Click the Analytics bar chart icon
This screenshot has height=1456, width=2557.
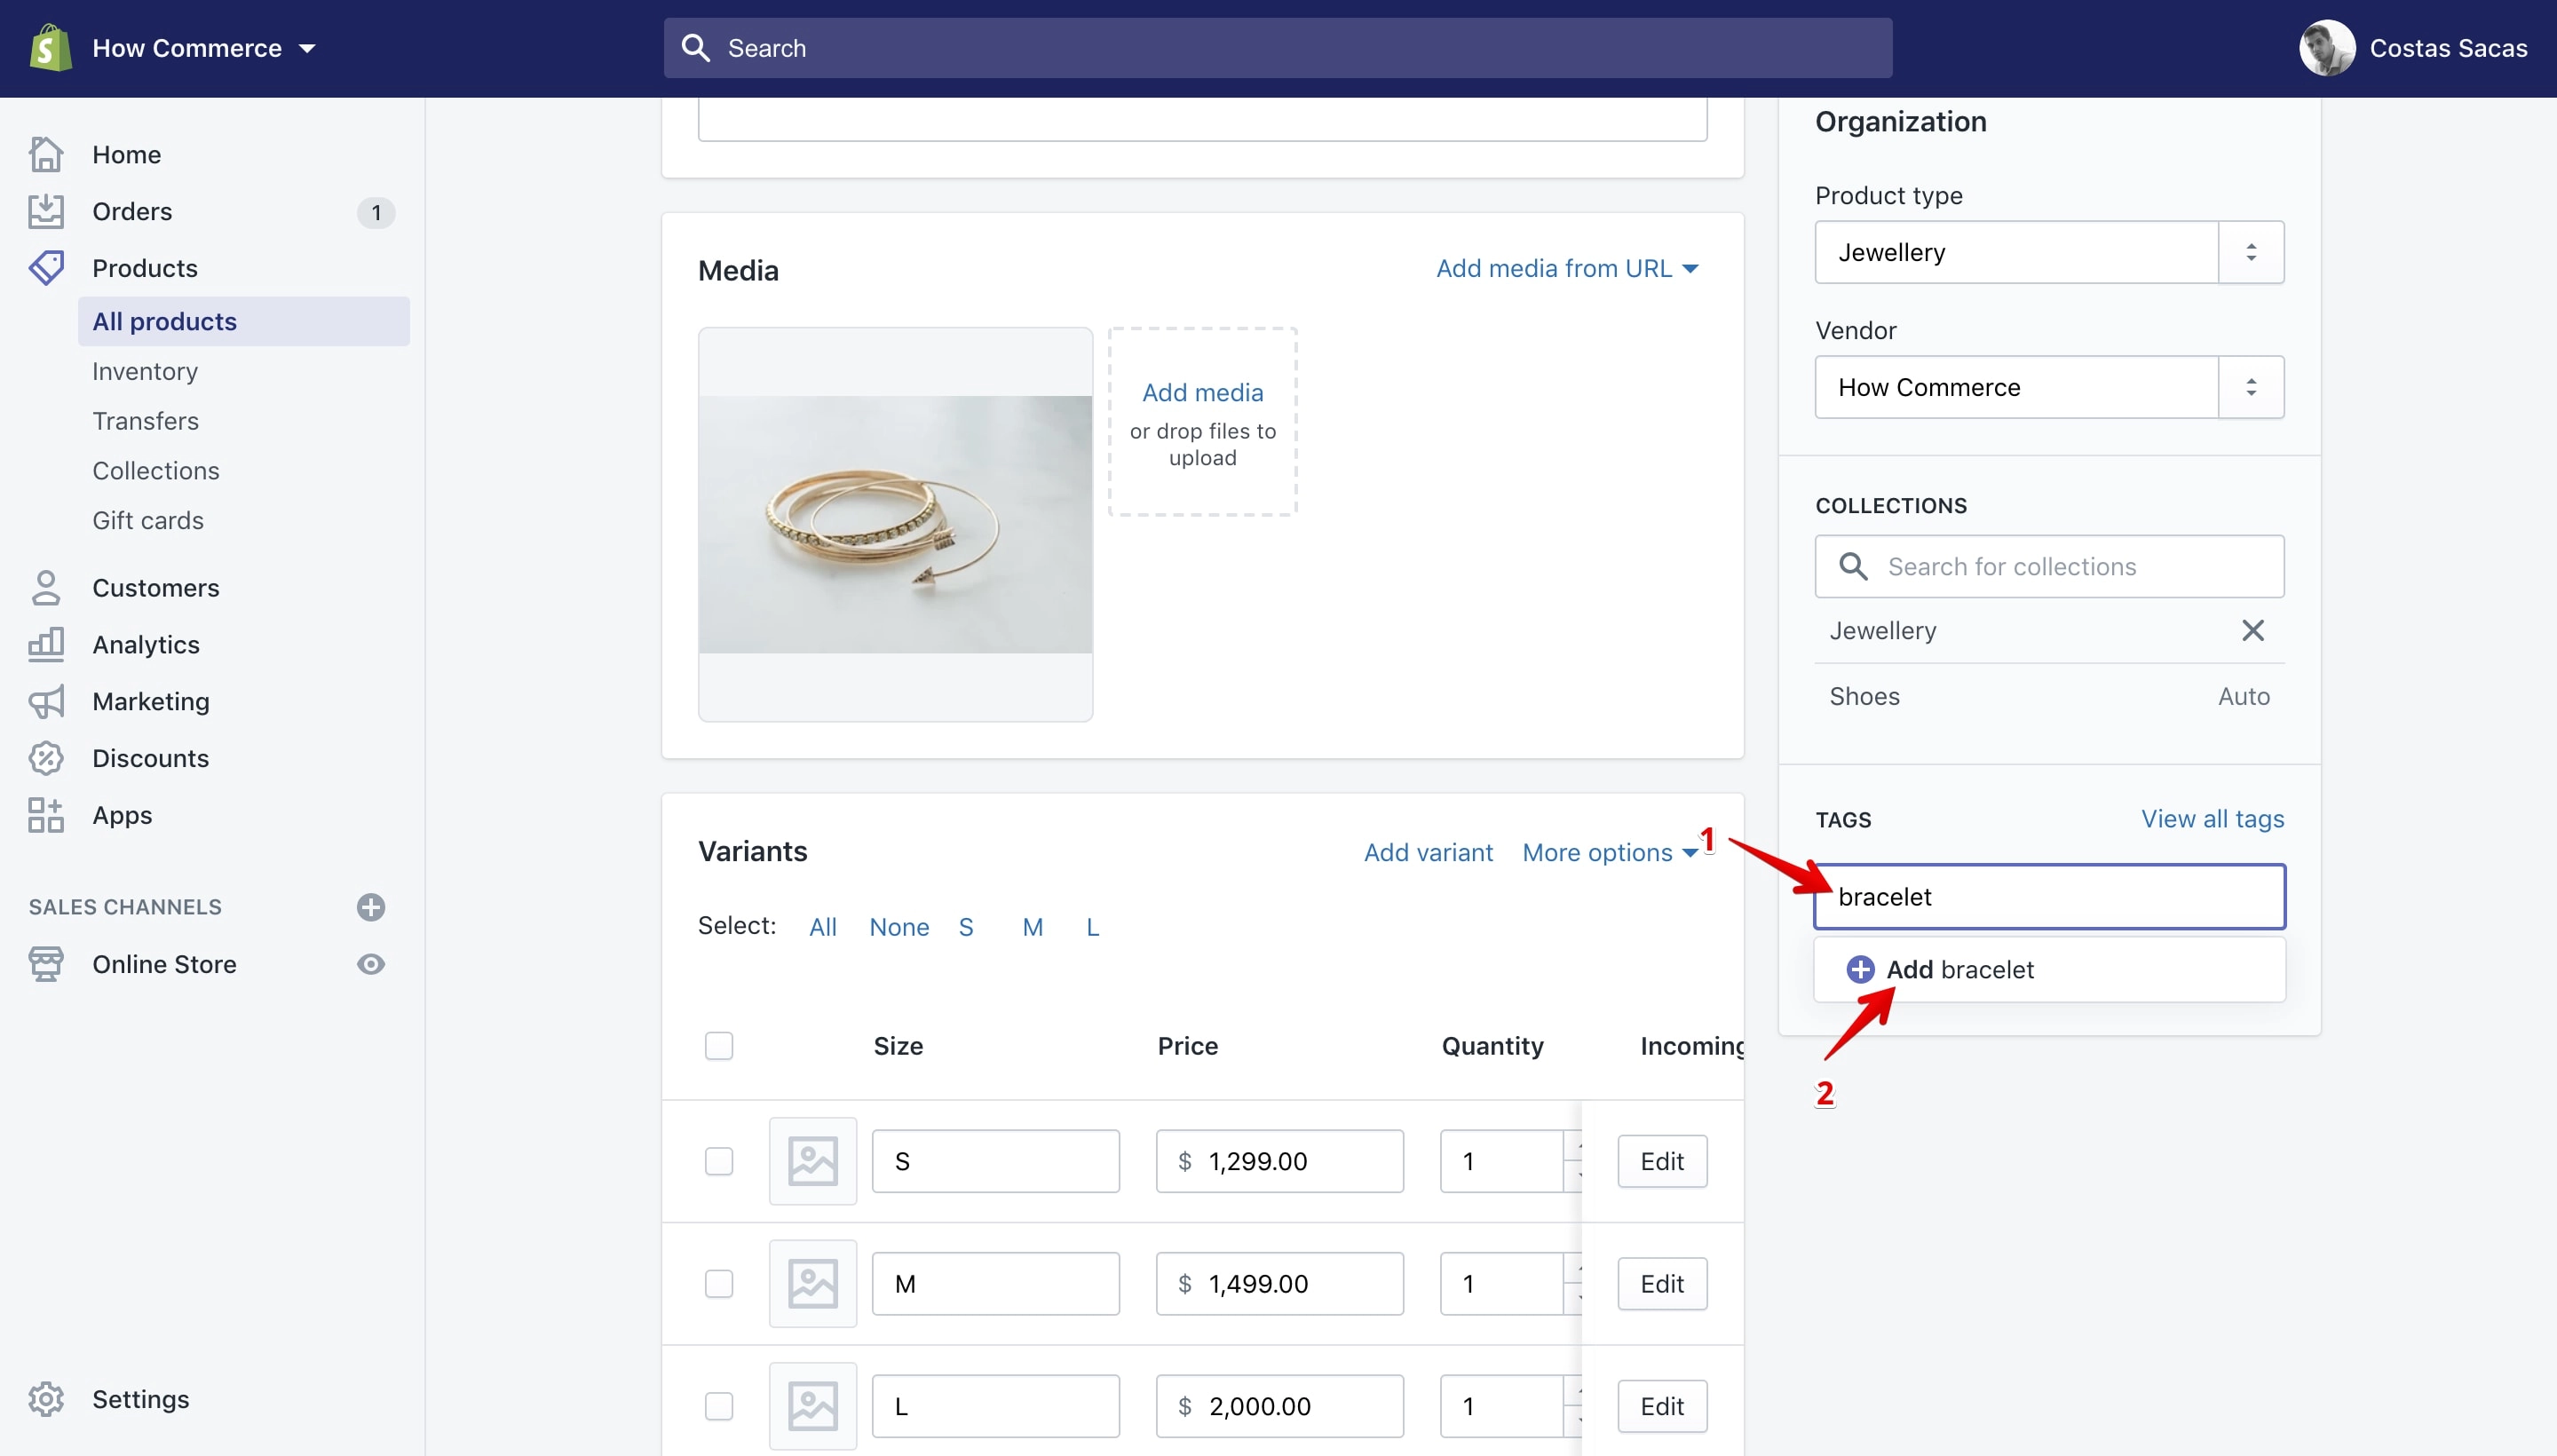[x=46, y=645]
